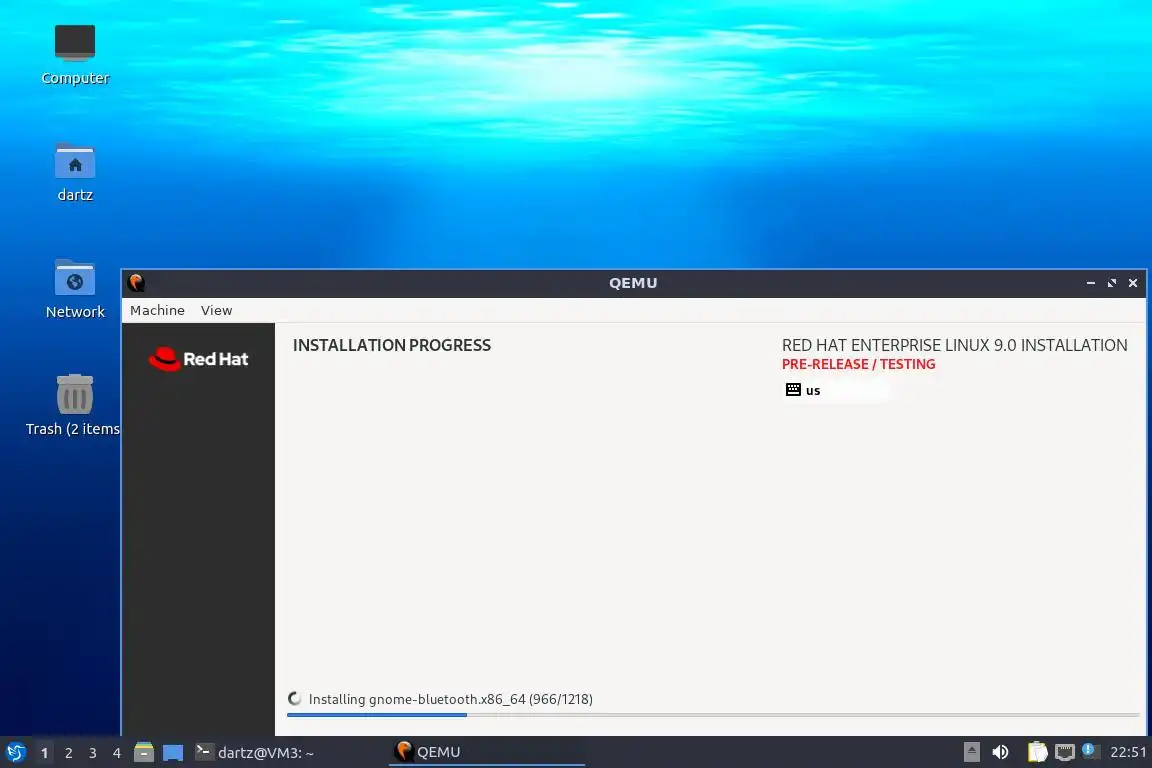Click the installation progress bar
Image resolution: width=1152 pixels, height=768 pixels.
click(713, 714)
